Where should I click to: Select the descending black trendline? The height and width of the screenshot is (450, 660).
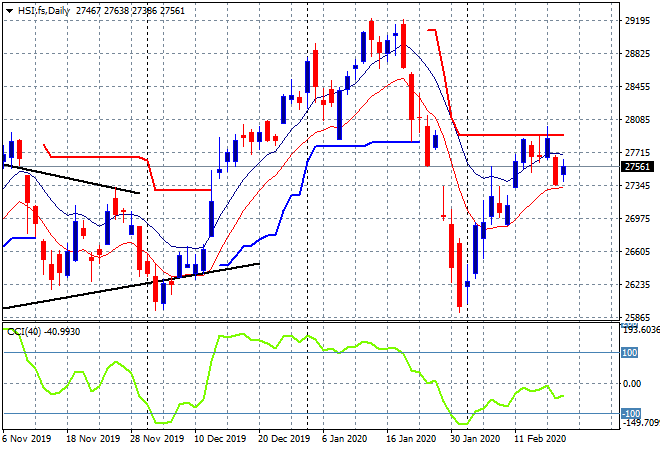tap(72, 180)
